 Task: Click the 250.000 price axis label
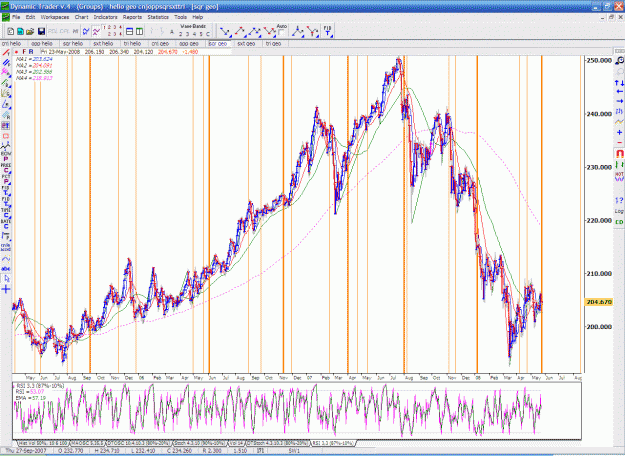tap(599, 60)
